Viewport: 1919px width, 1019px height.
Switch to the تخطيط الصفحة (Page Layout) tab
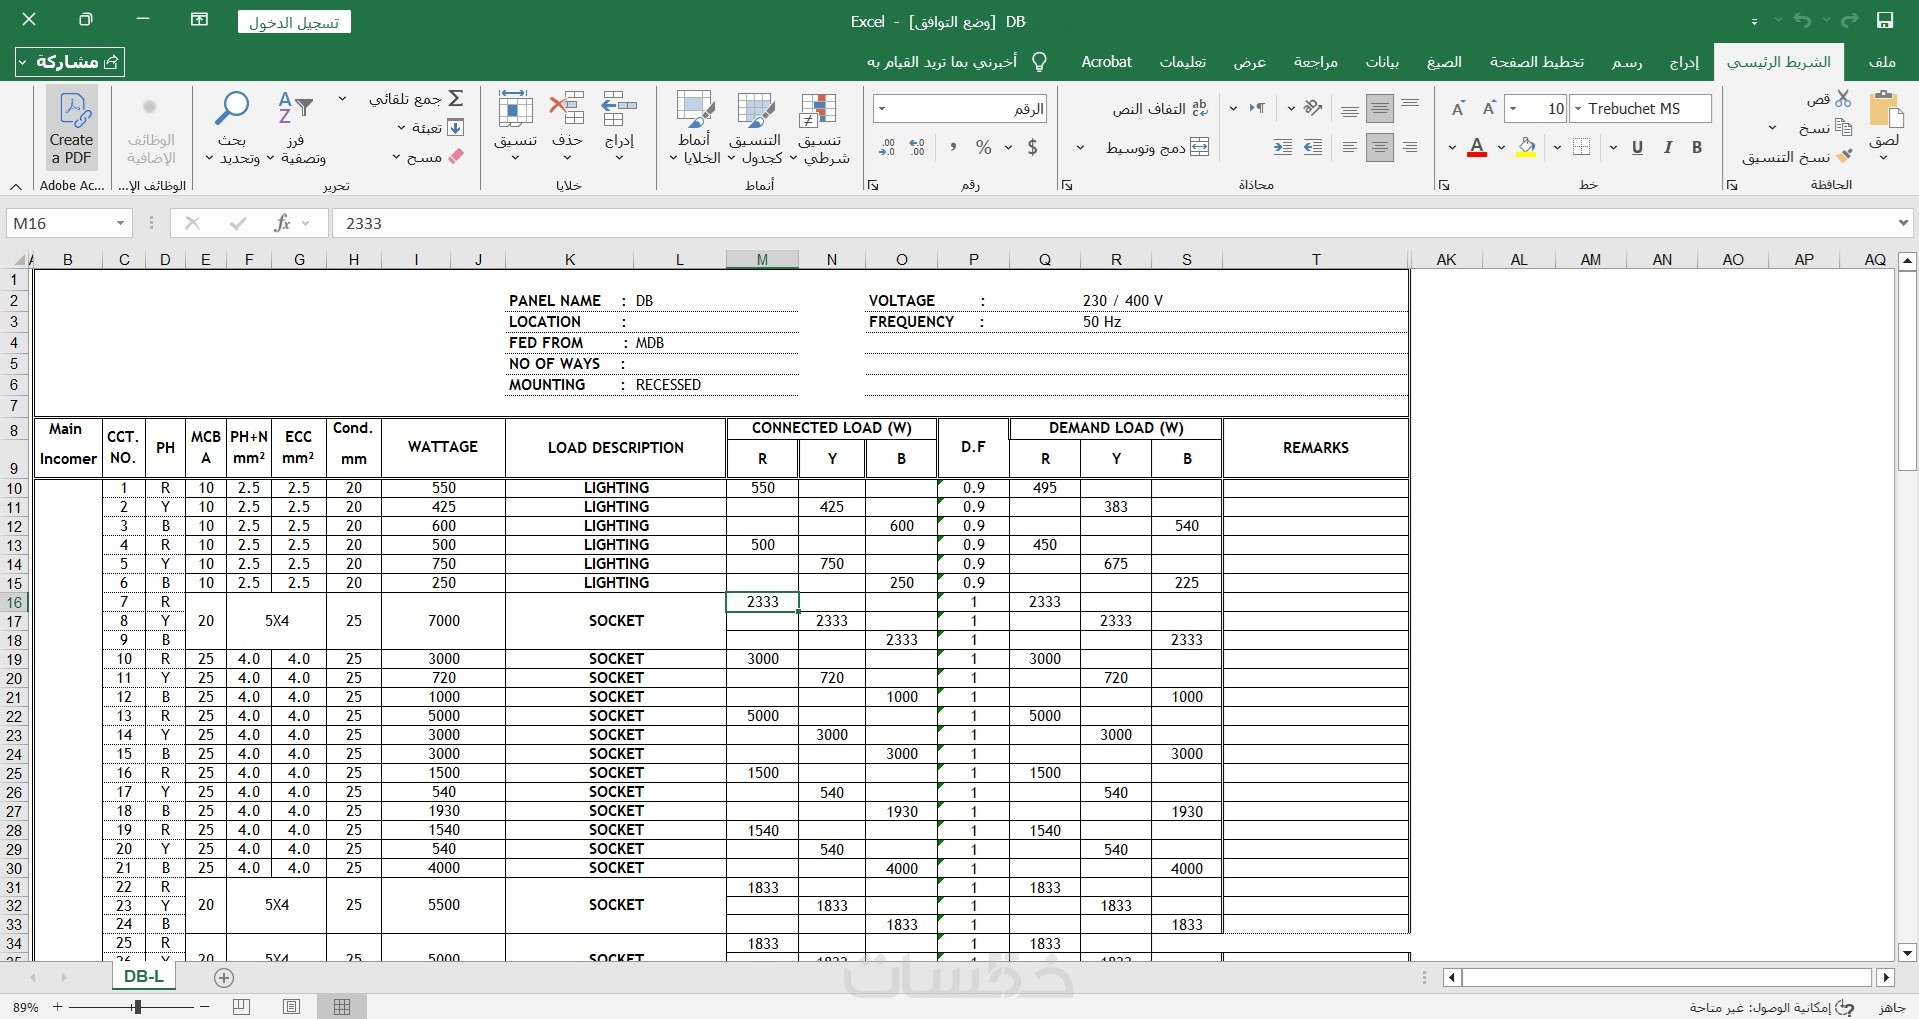point(1536,62)
